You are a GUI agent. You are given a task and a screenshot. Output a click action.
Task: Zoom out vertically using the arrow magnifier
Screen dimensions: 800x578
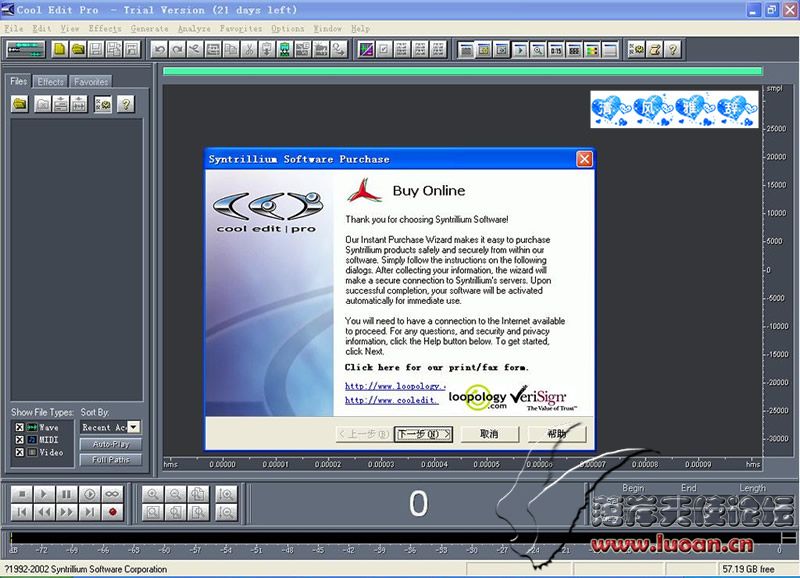(226, 512)
